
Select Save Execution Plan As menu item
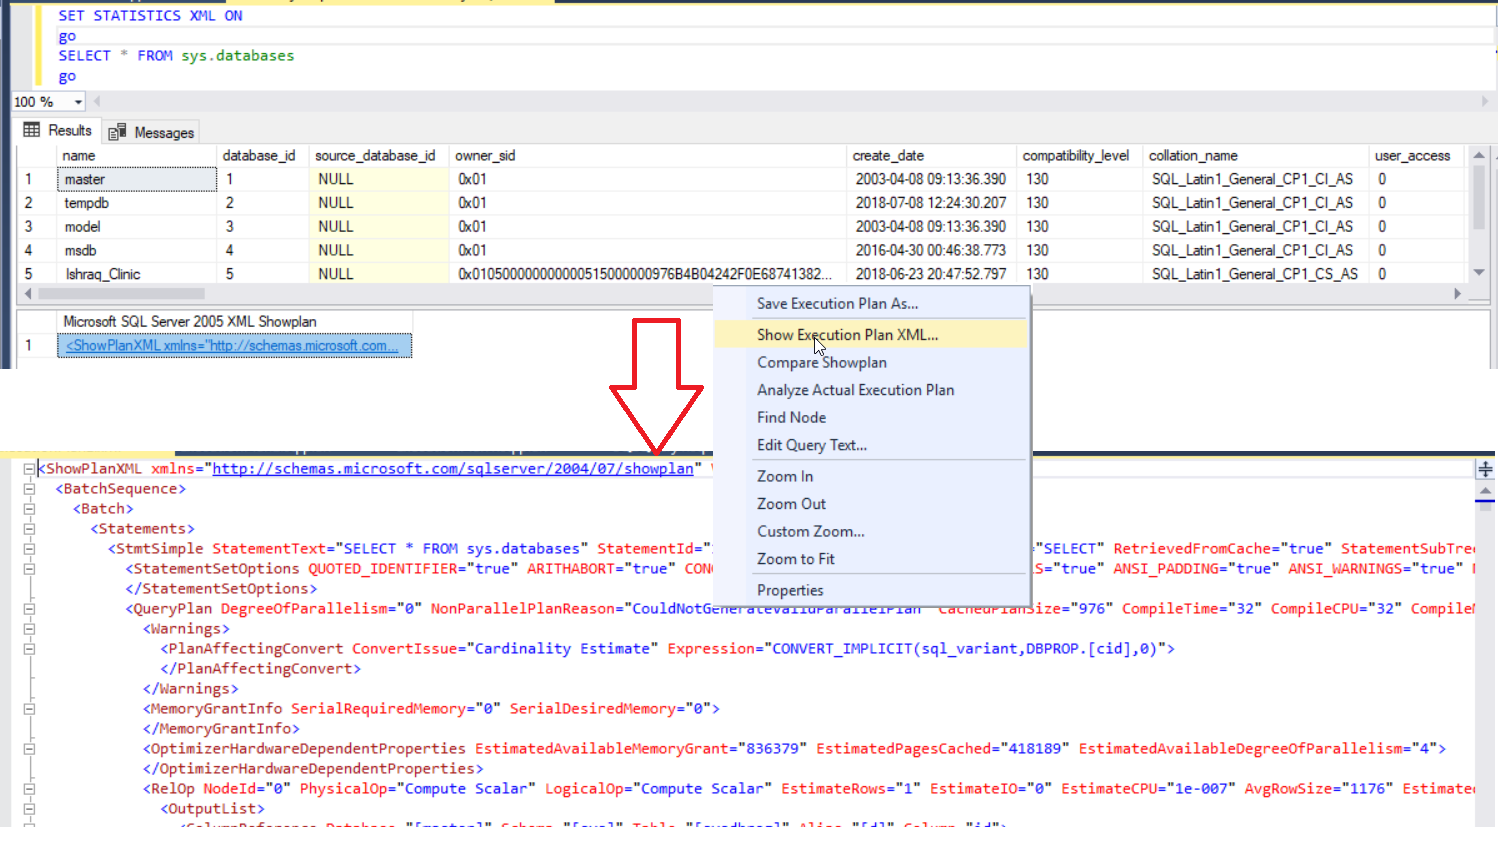[837, 303]
